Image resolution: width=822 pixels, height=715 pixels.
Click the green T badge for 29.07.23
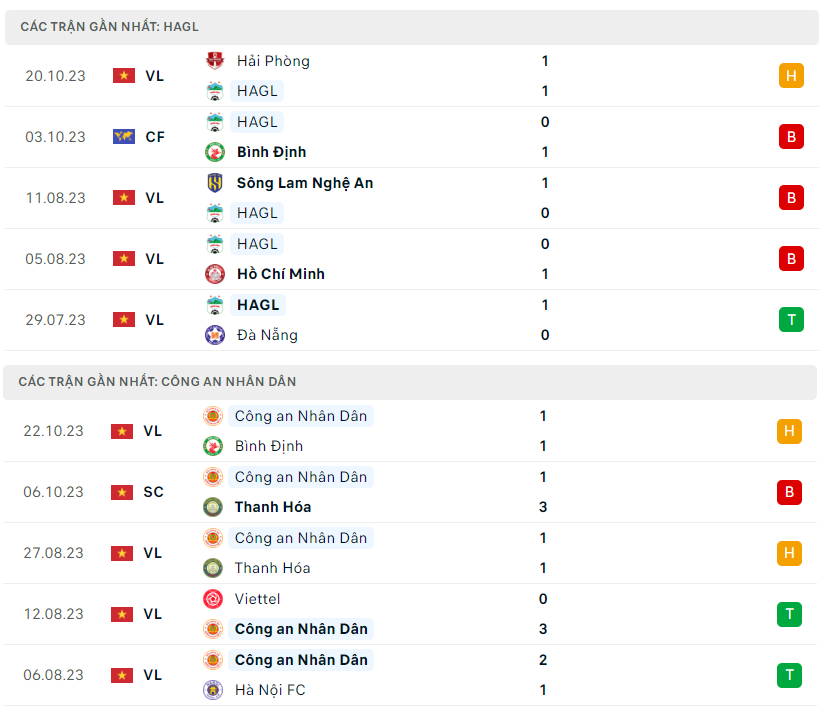791,319
